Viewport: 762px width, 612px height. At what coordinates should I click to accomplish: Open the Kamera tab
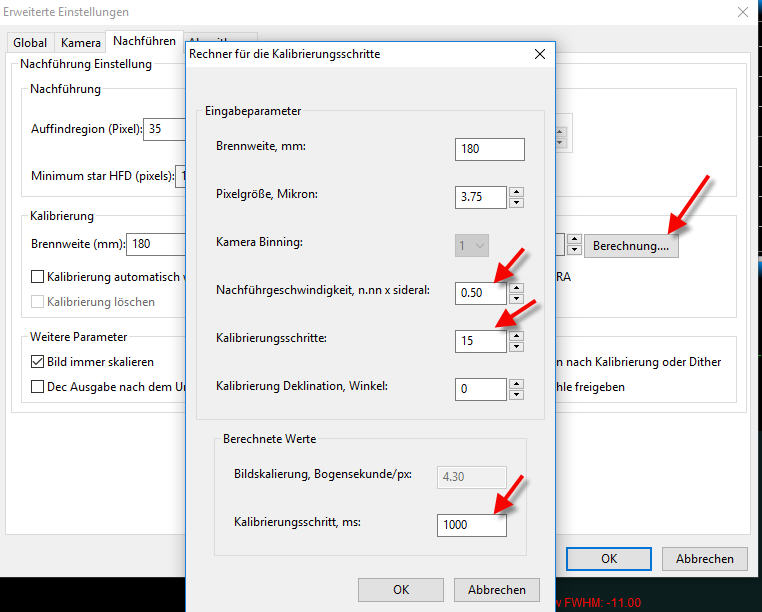[80, 43]
